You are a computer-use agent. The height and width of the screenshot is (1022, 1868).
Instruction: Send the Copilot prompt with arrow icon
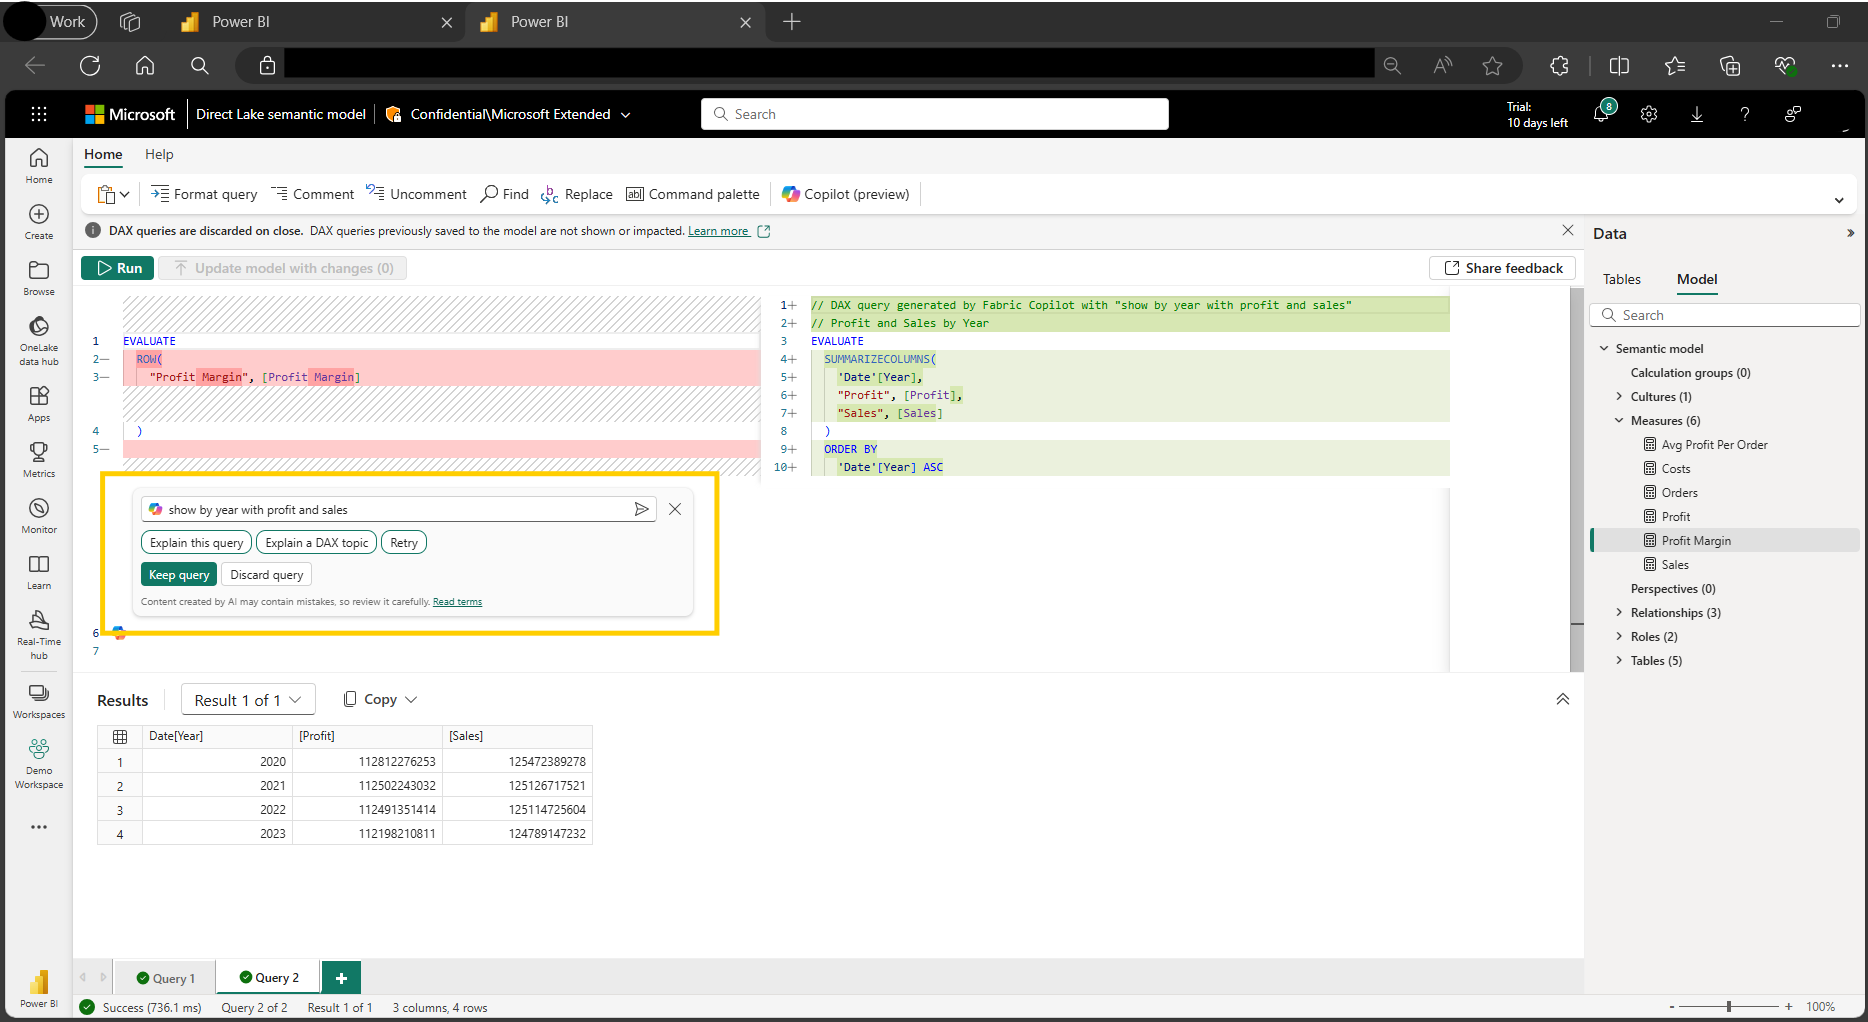click(641, 509)
